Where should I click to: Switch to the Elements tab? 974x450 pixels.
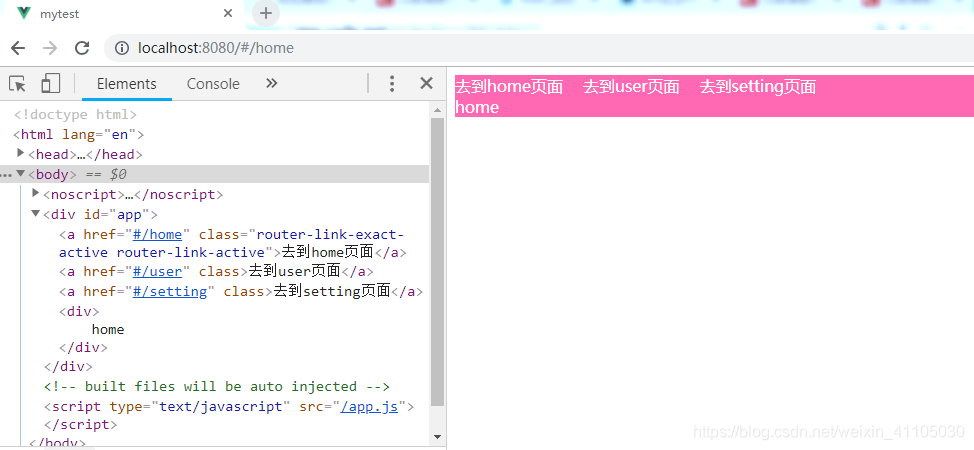tap(127, 84)
